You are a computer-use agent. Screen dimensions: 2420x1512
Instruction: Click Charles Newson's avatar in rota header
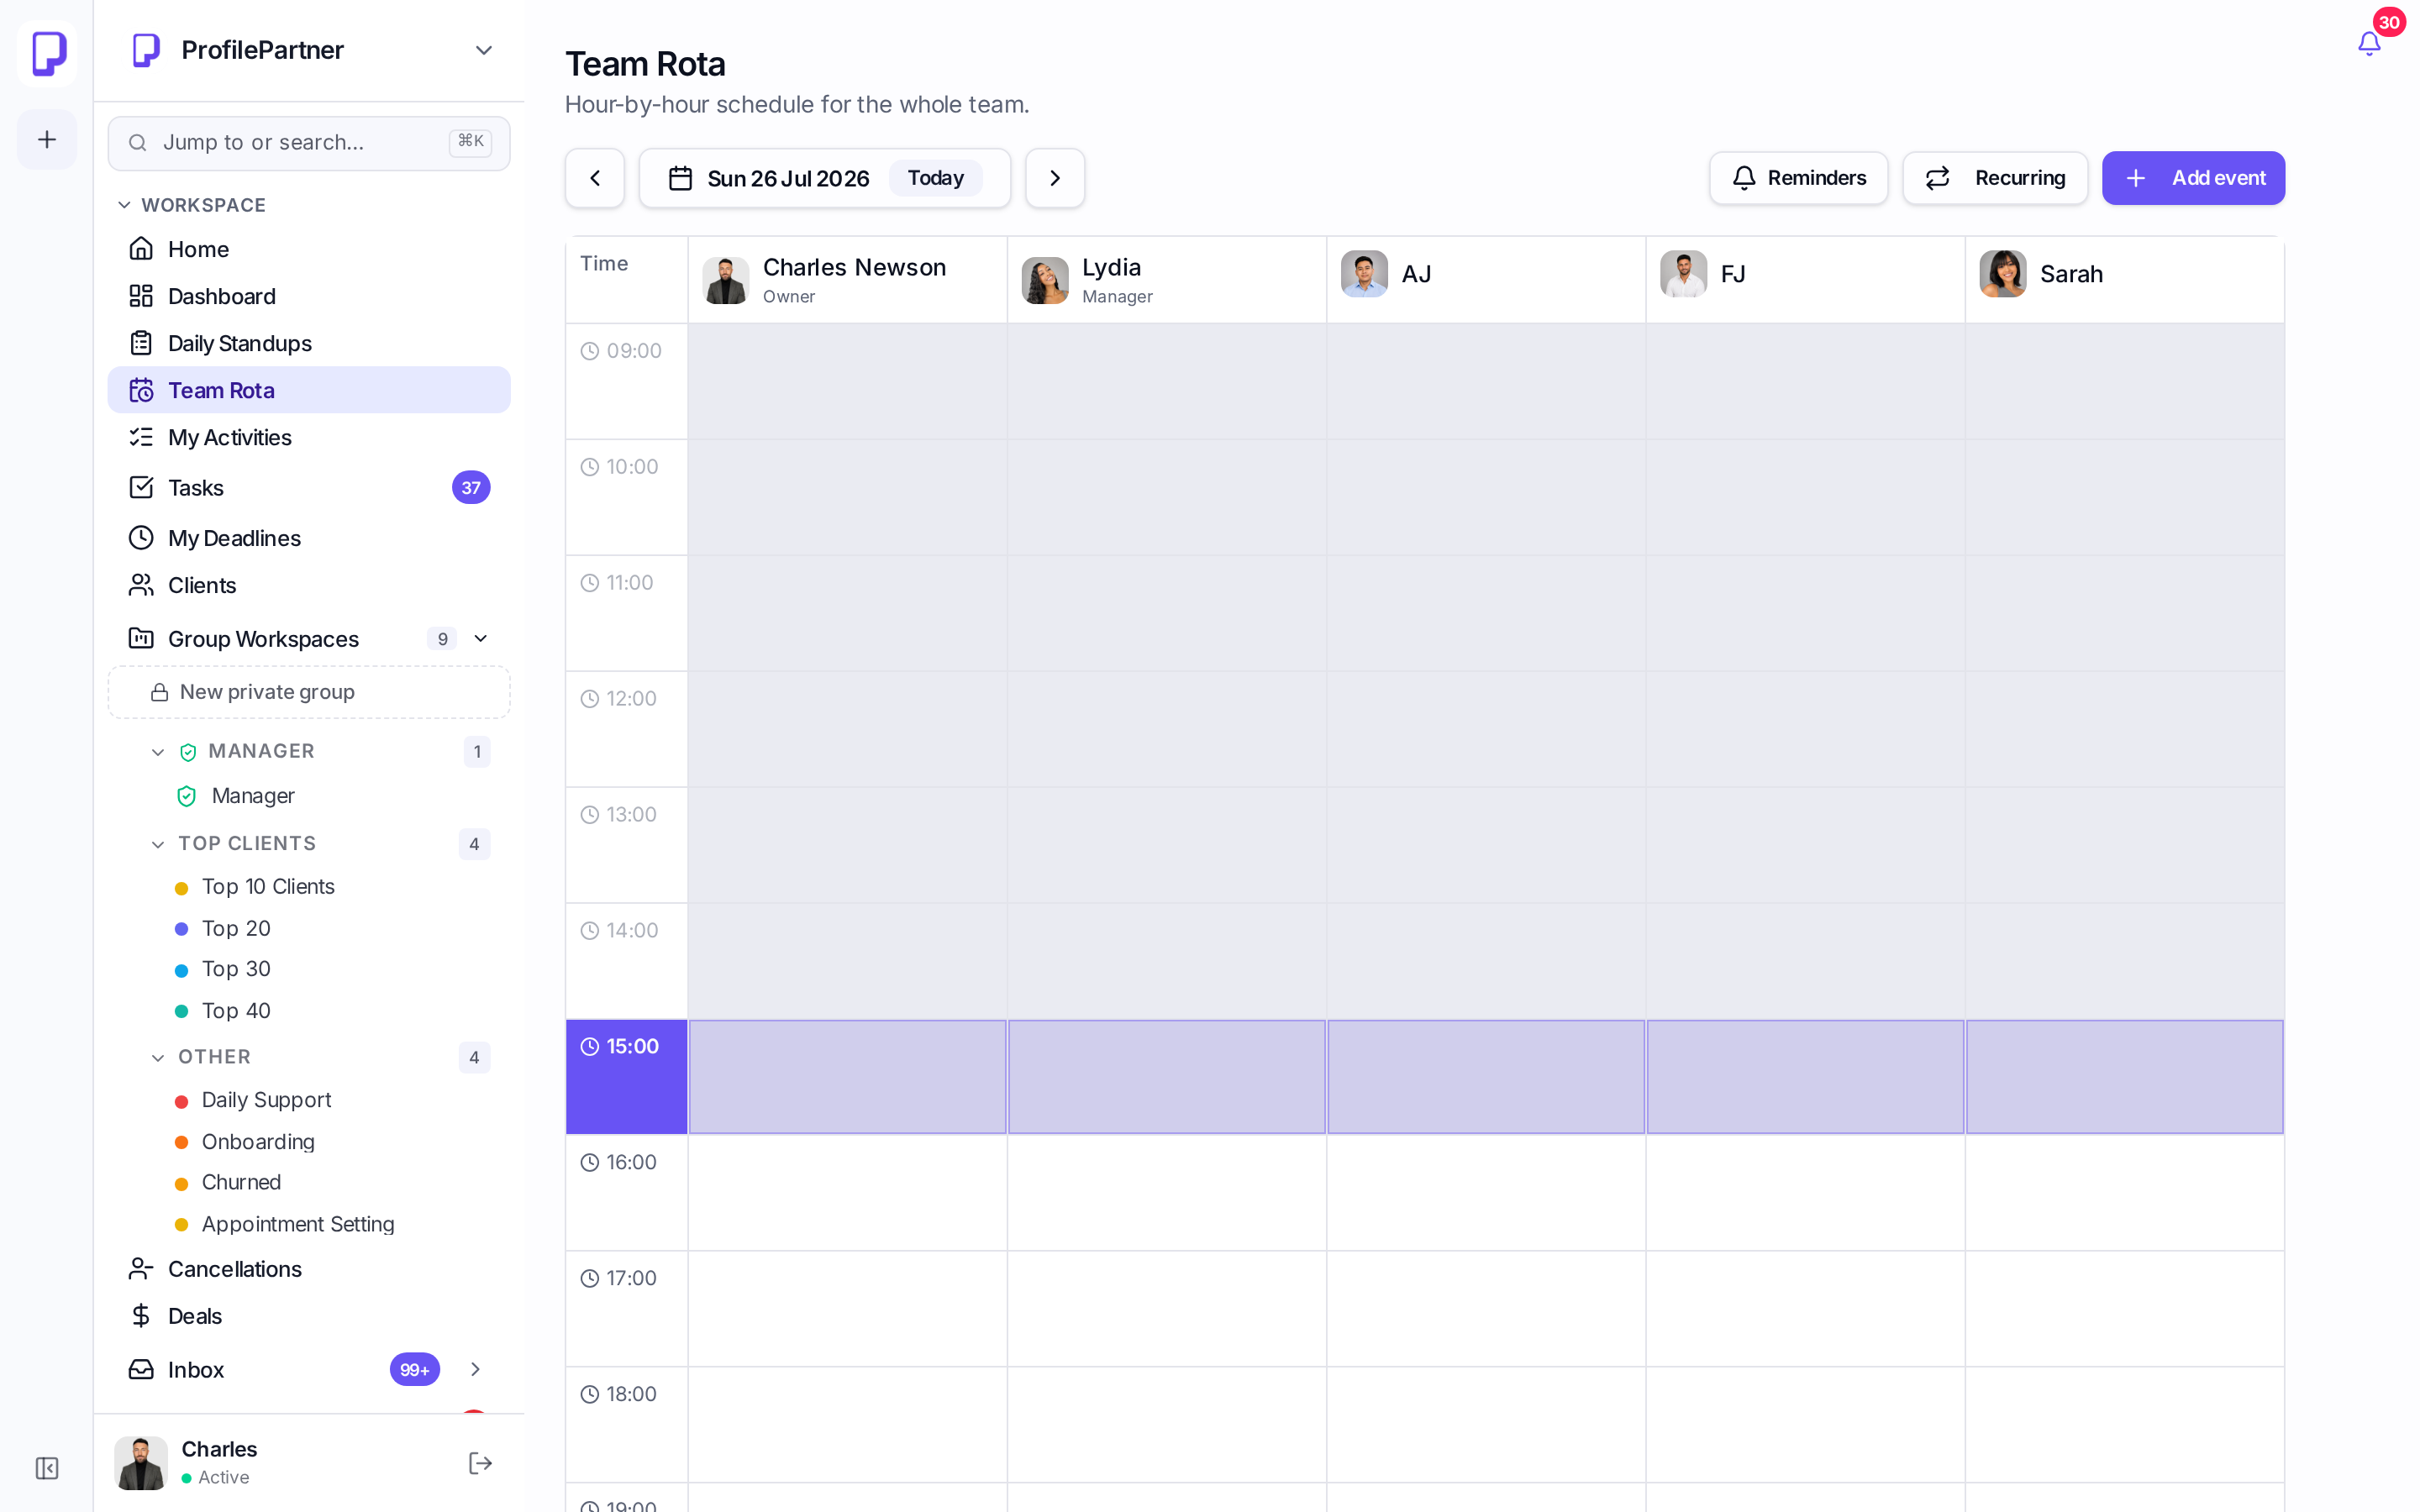[725, 280]
